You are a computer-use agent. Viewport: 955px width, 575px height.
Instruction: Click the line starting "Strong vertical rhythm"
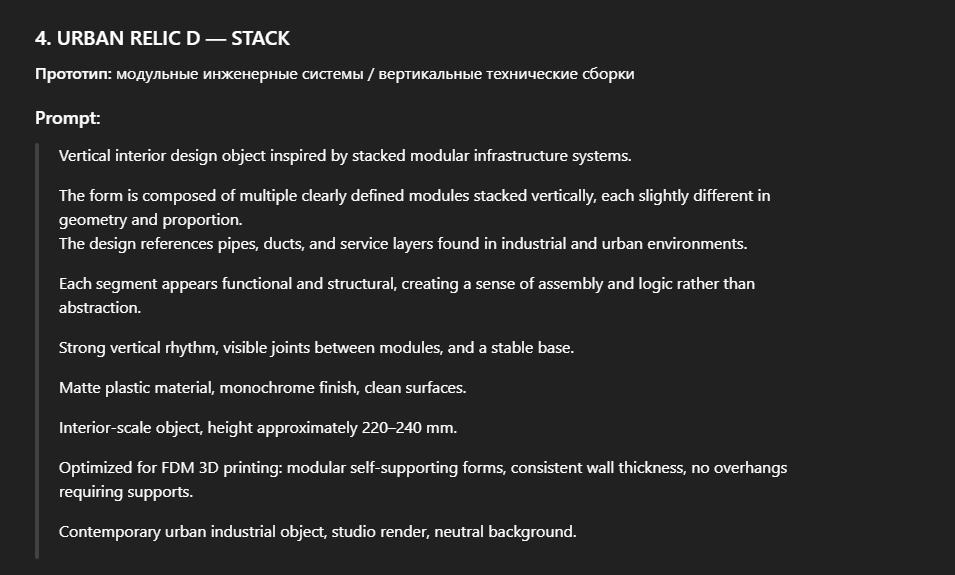[x=316, y=348]
